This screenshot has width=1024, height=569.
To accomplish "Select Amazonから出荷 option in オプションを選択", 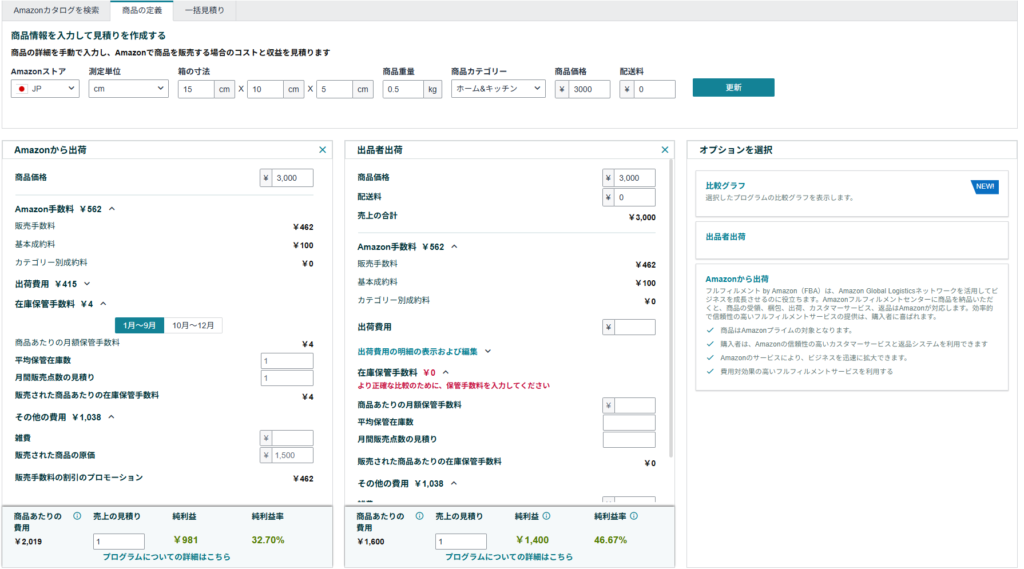I will pos(852,327).
